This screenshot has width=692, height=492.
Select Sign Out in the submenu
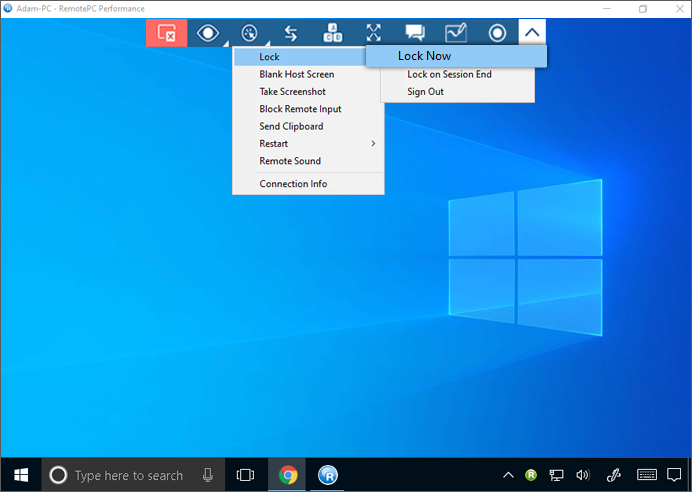pyautogui.click(x=425, y=92)
